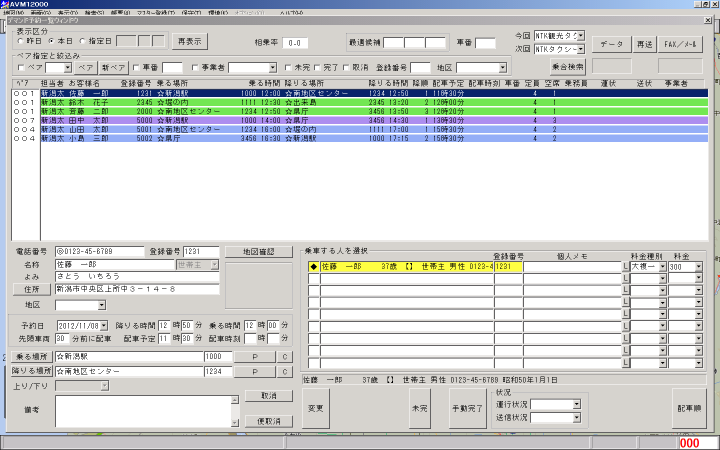The height and width of the screenshot is (450, 720).
Task: Click the C button beside 降りる場所
Action: point(283,371)
